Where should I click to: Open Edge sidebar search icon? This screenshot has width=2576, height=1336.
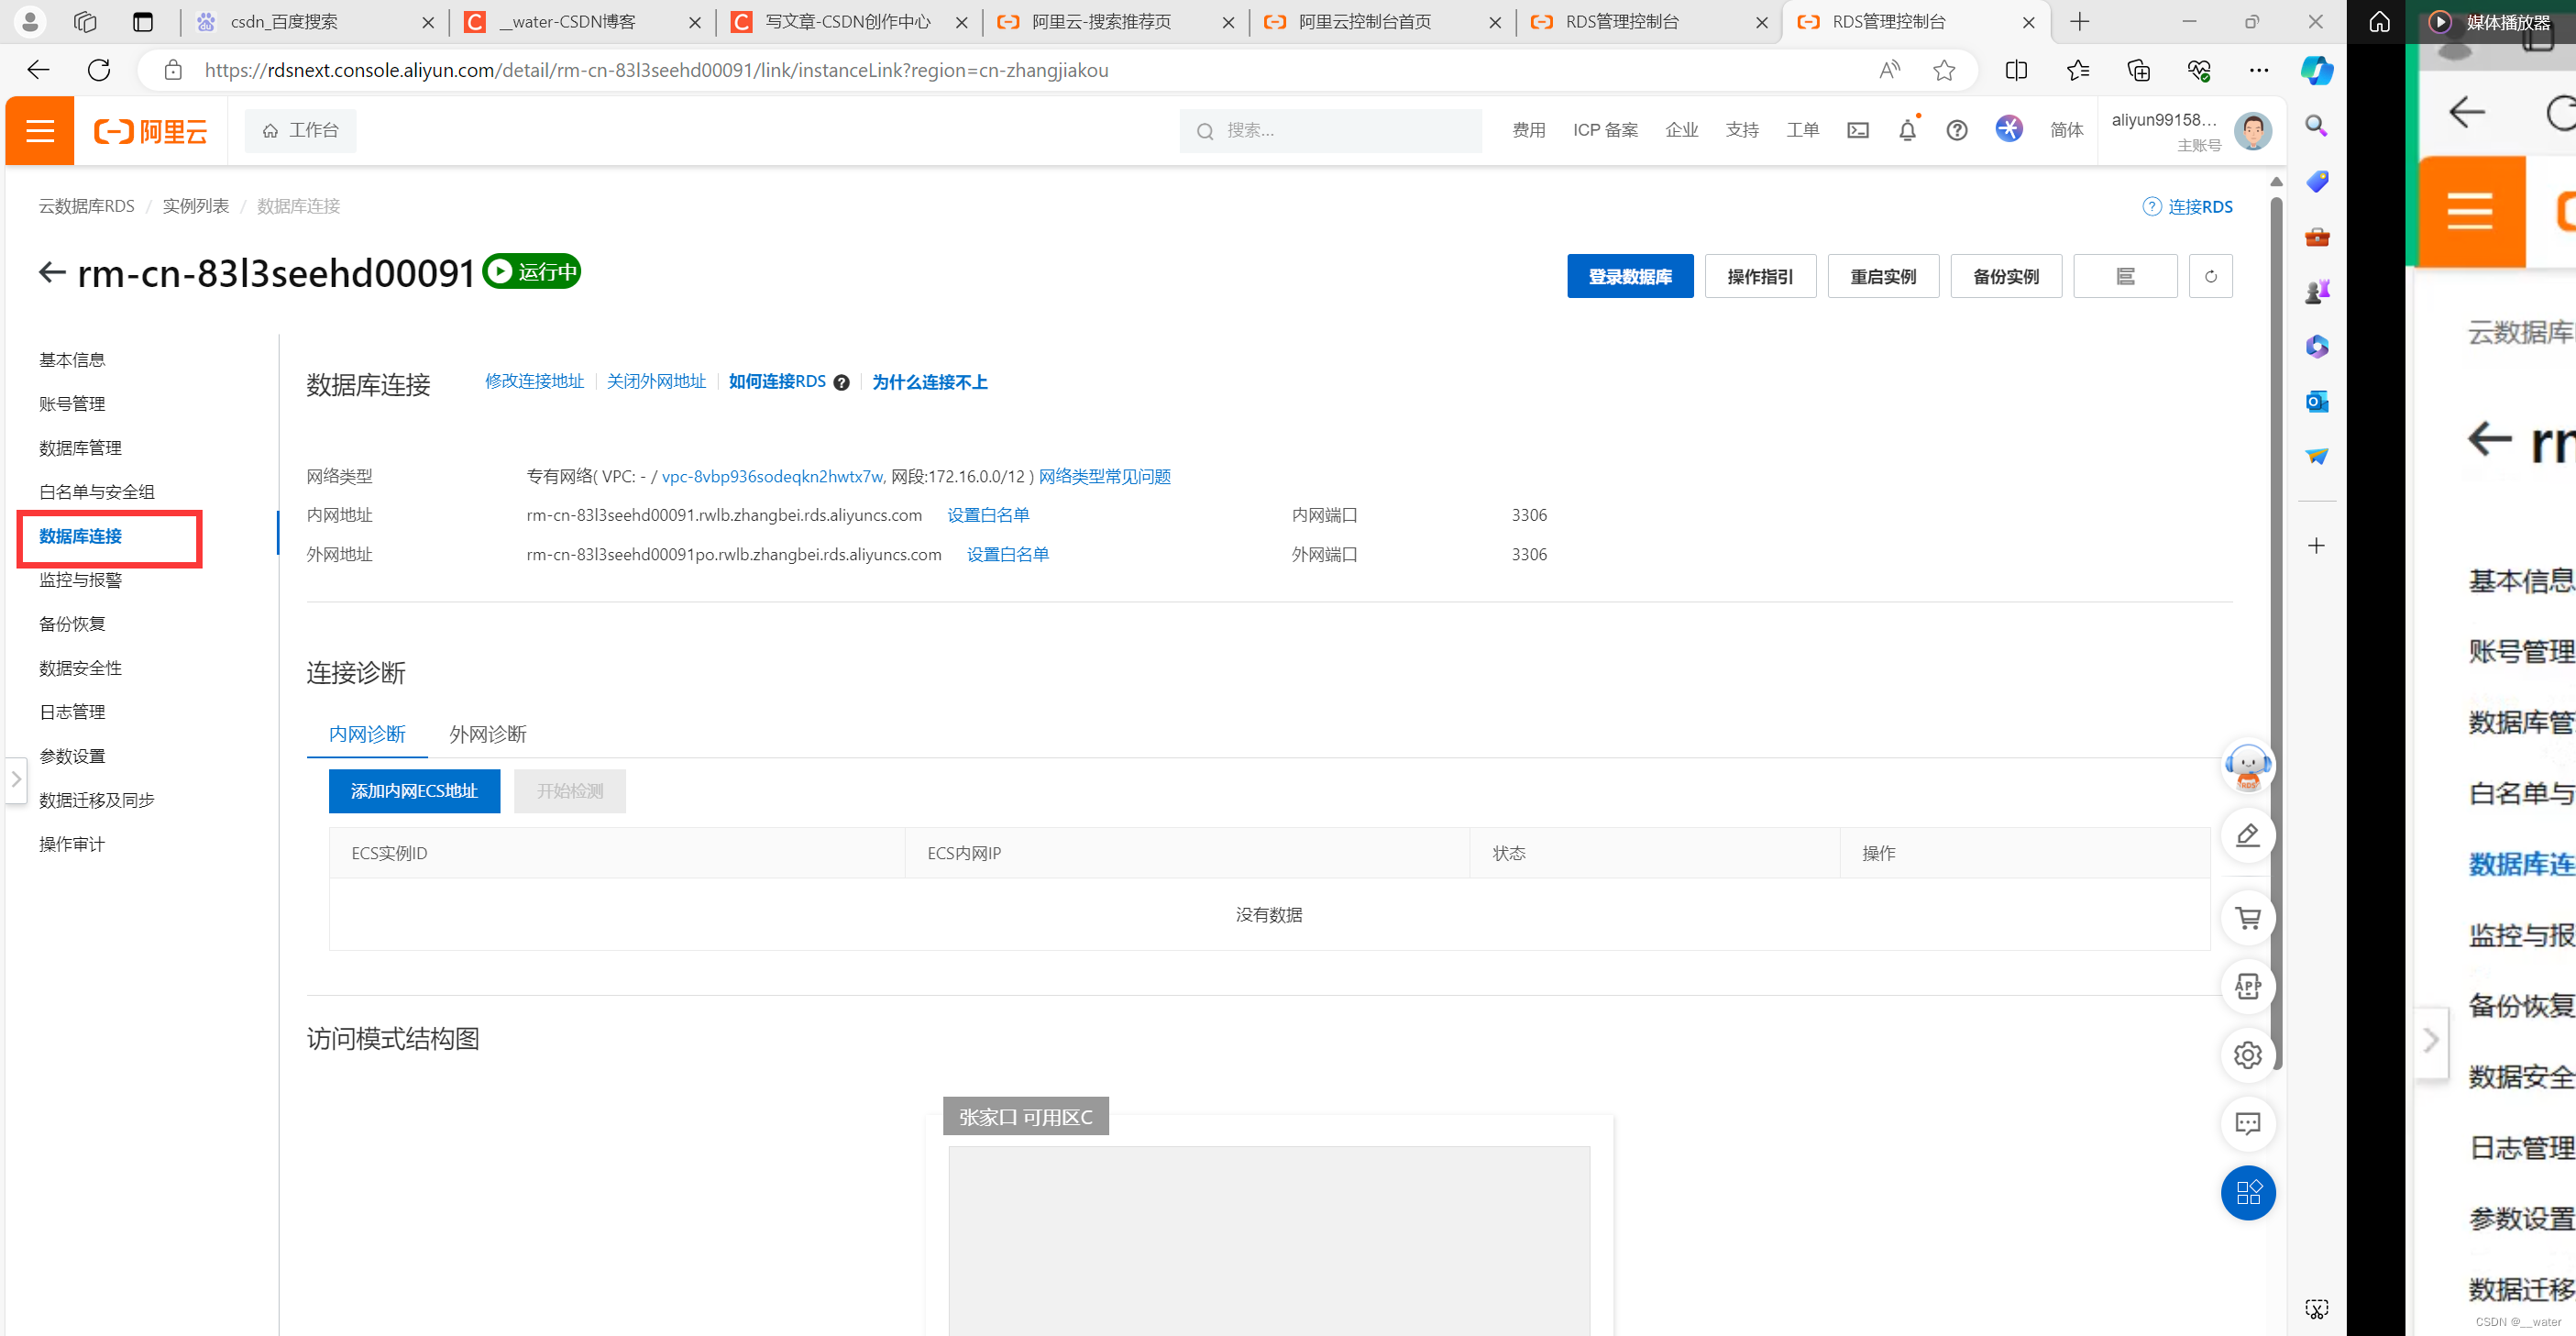click(x=2316, y=126)
